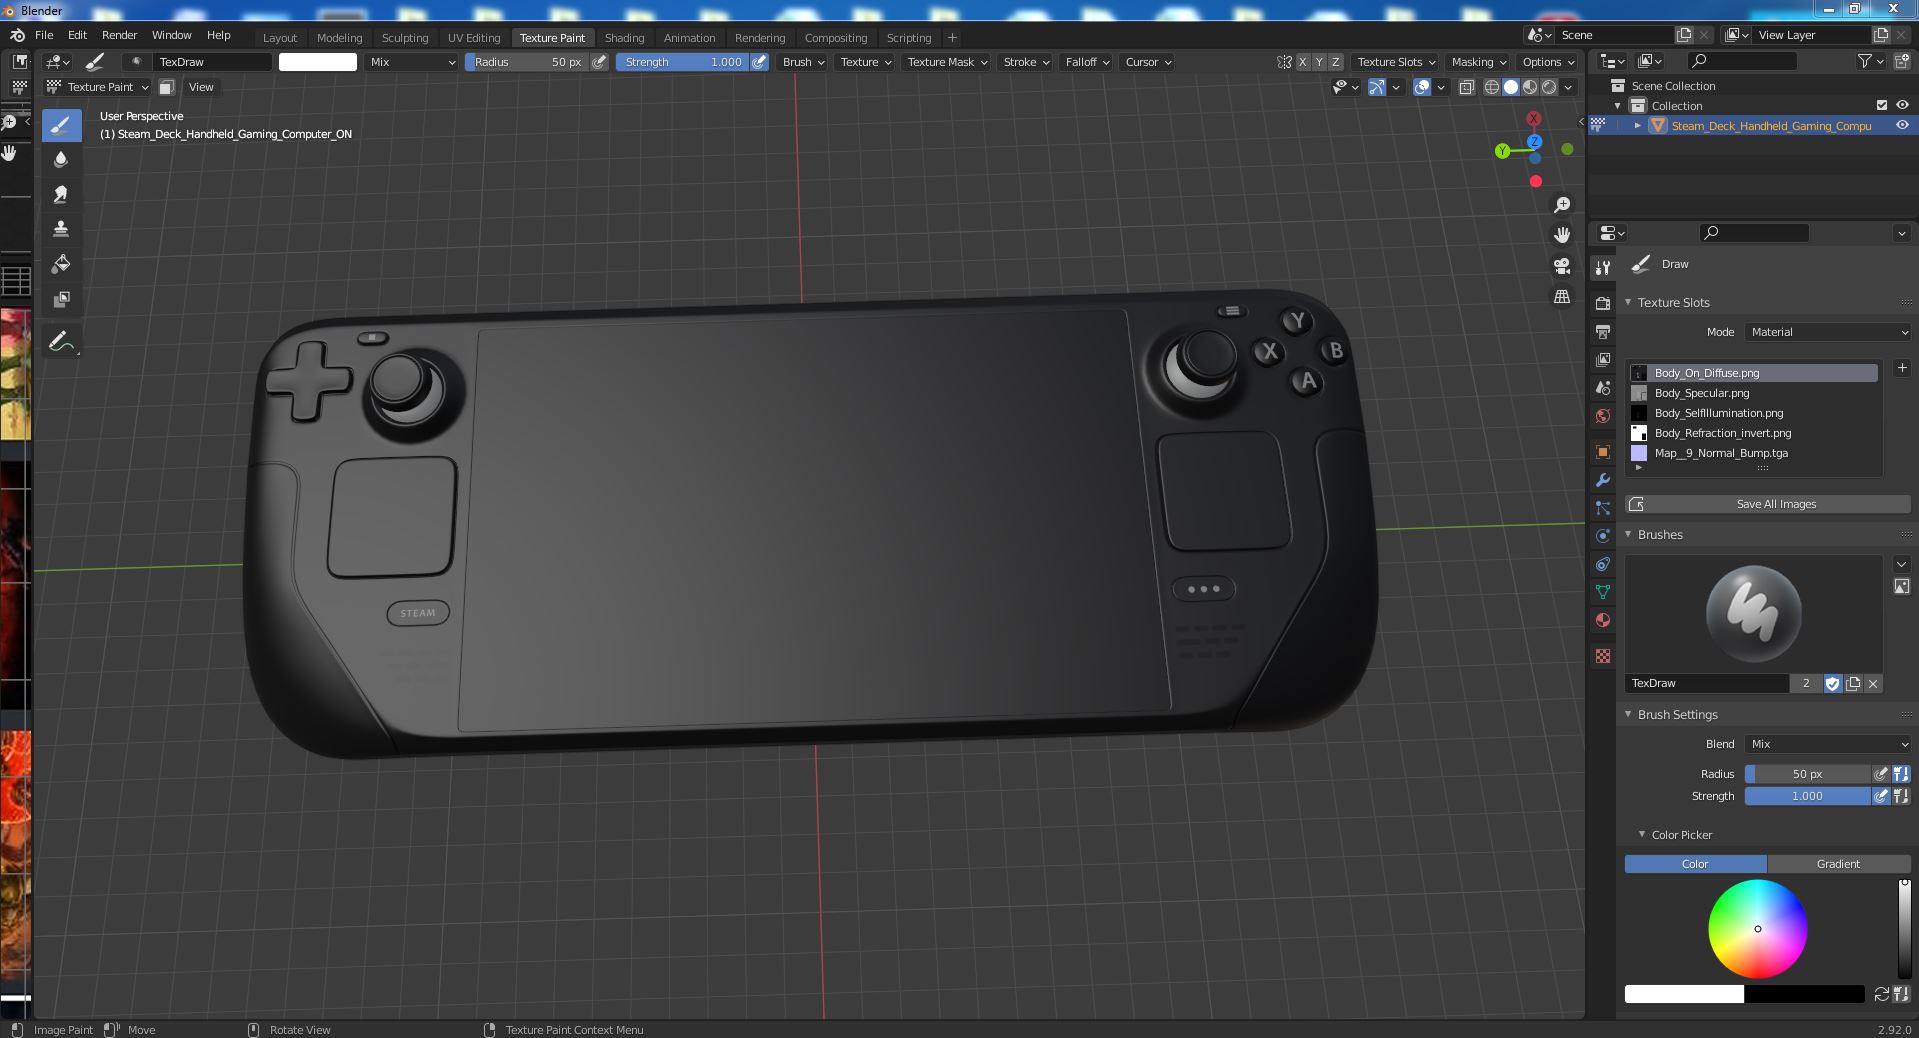The height and width of the screenshot is (1038, 1919).
Task: Open the Texture properties tab
Action: pos(1603,656)
